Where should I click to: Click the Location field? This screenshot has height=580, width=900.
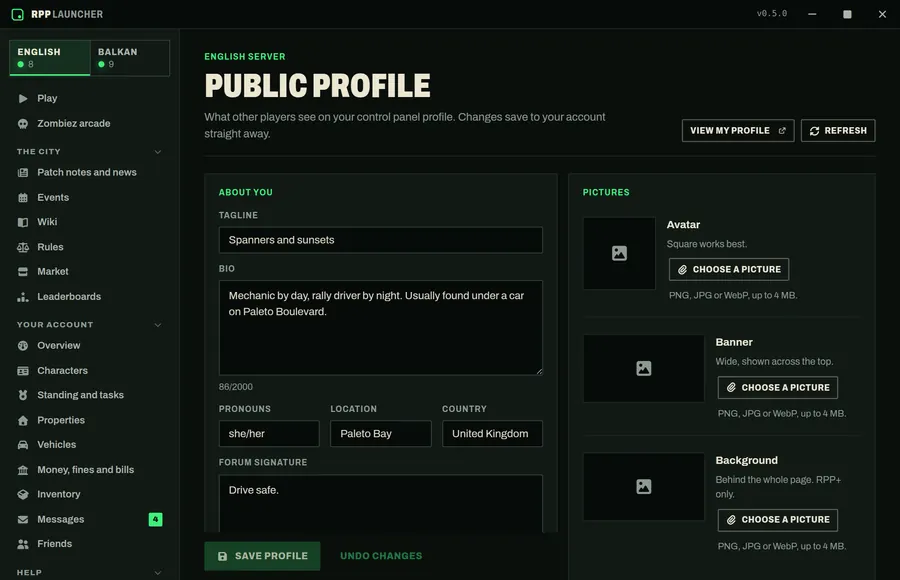[381, 434]
